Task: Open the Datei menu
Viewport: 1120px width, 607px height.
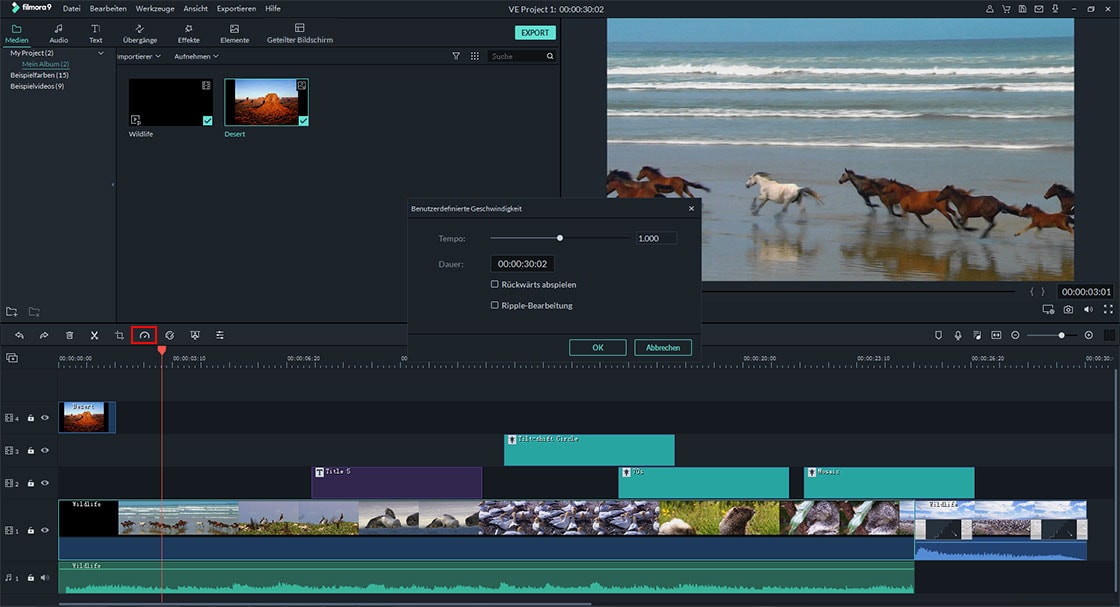Action: 71,9
